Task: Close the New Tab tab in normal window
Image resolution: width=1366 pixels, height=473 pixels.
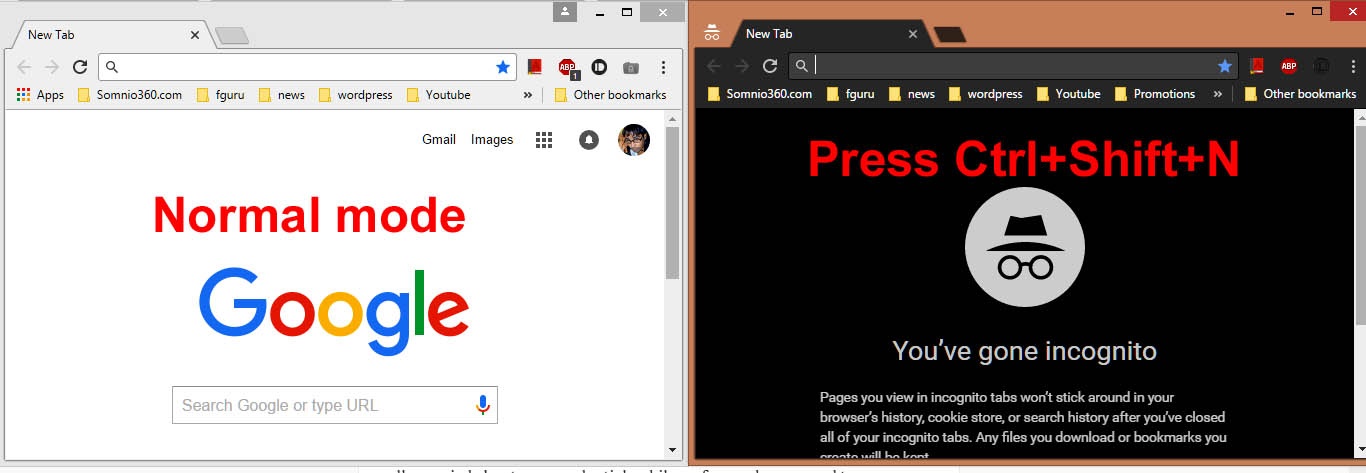Action: 194,35
